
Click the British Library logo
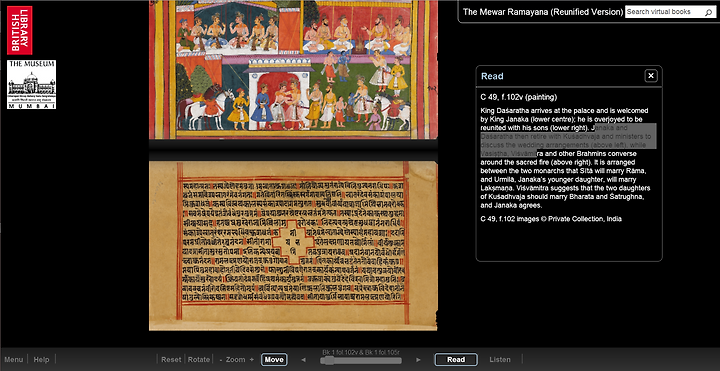(x=20, y=30)
